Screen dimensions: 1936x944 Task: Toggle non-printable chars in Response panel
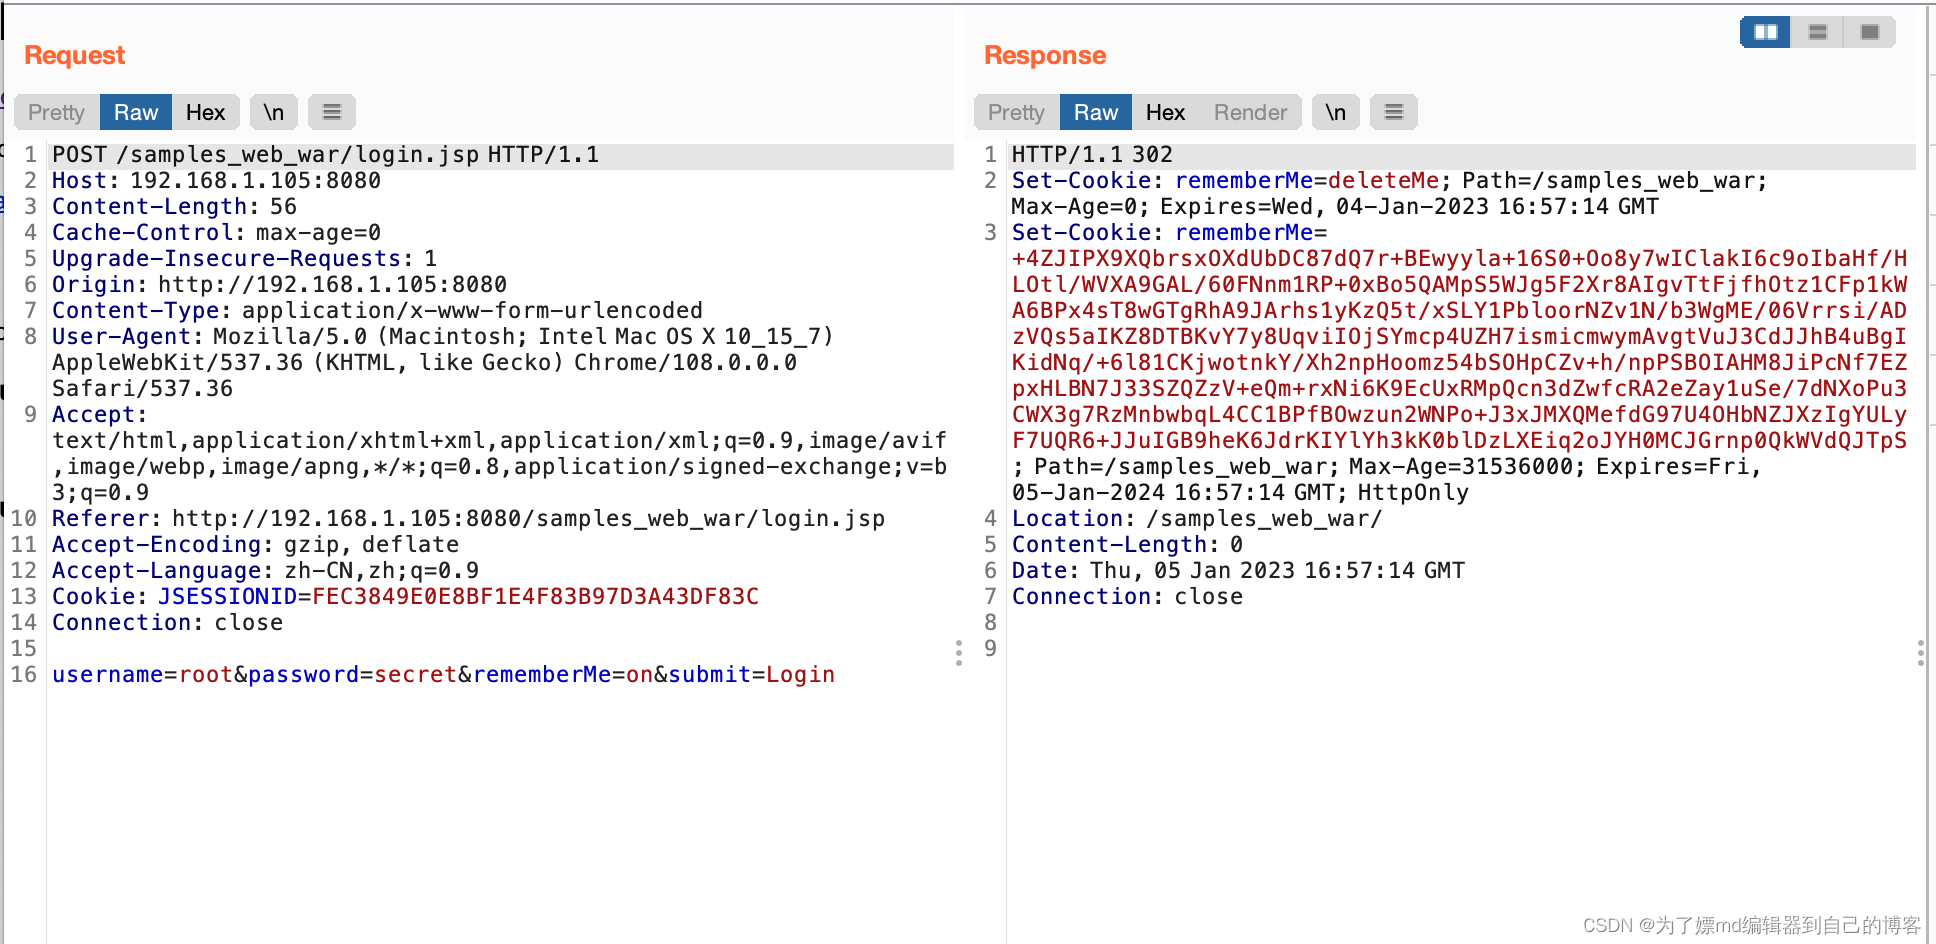coord(1336,112)
